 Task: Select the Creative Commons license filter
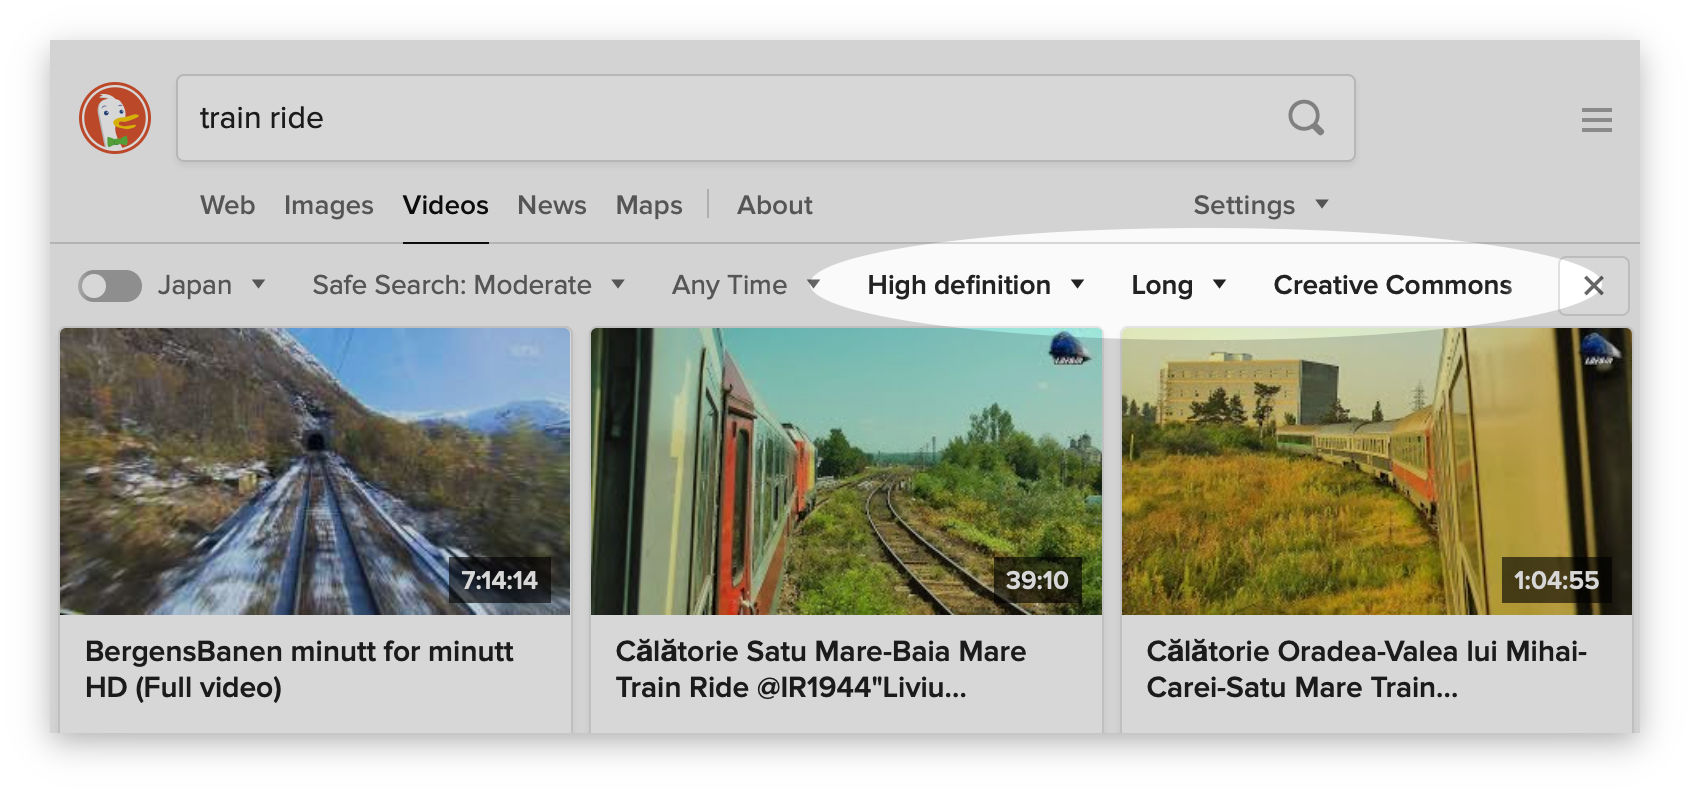coord(1392,285)
